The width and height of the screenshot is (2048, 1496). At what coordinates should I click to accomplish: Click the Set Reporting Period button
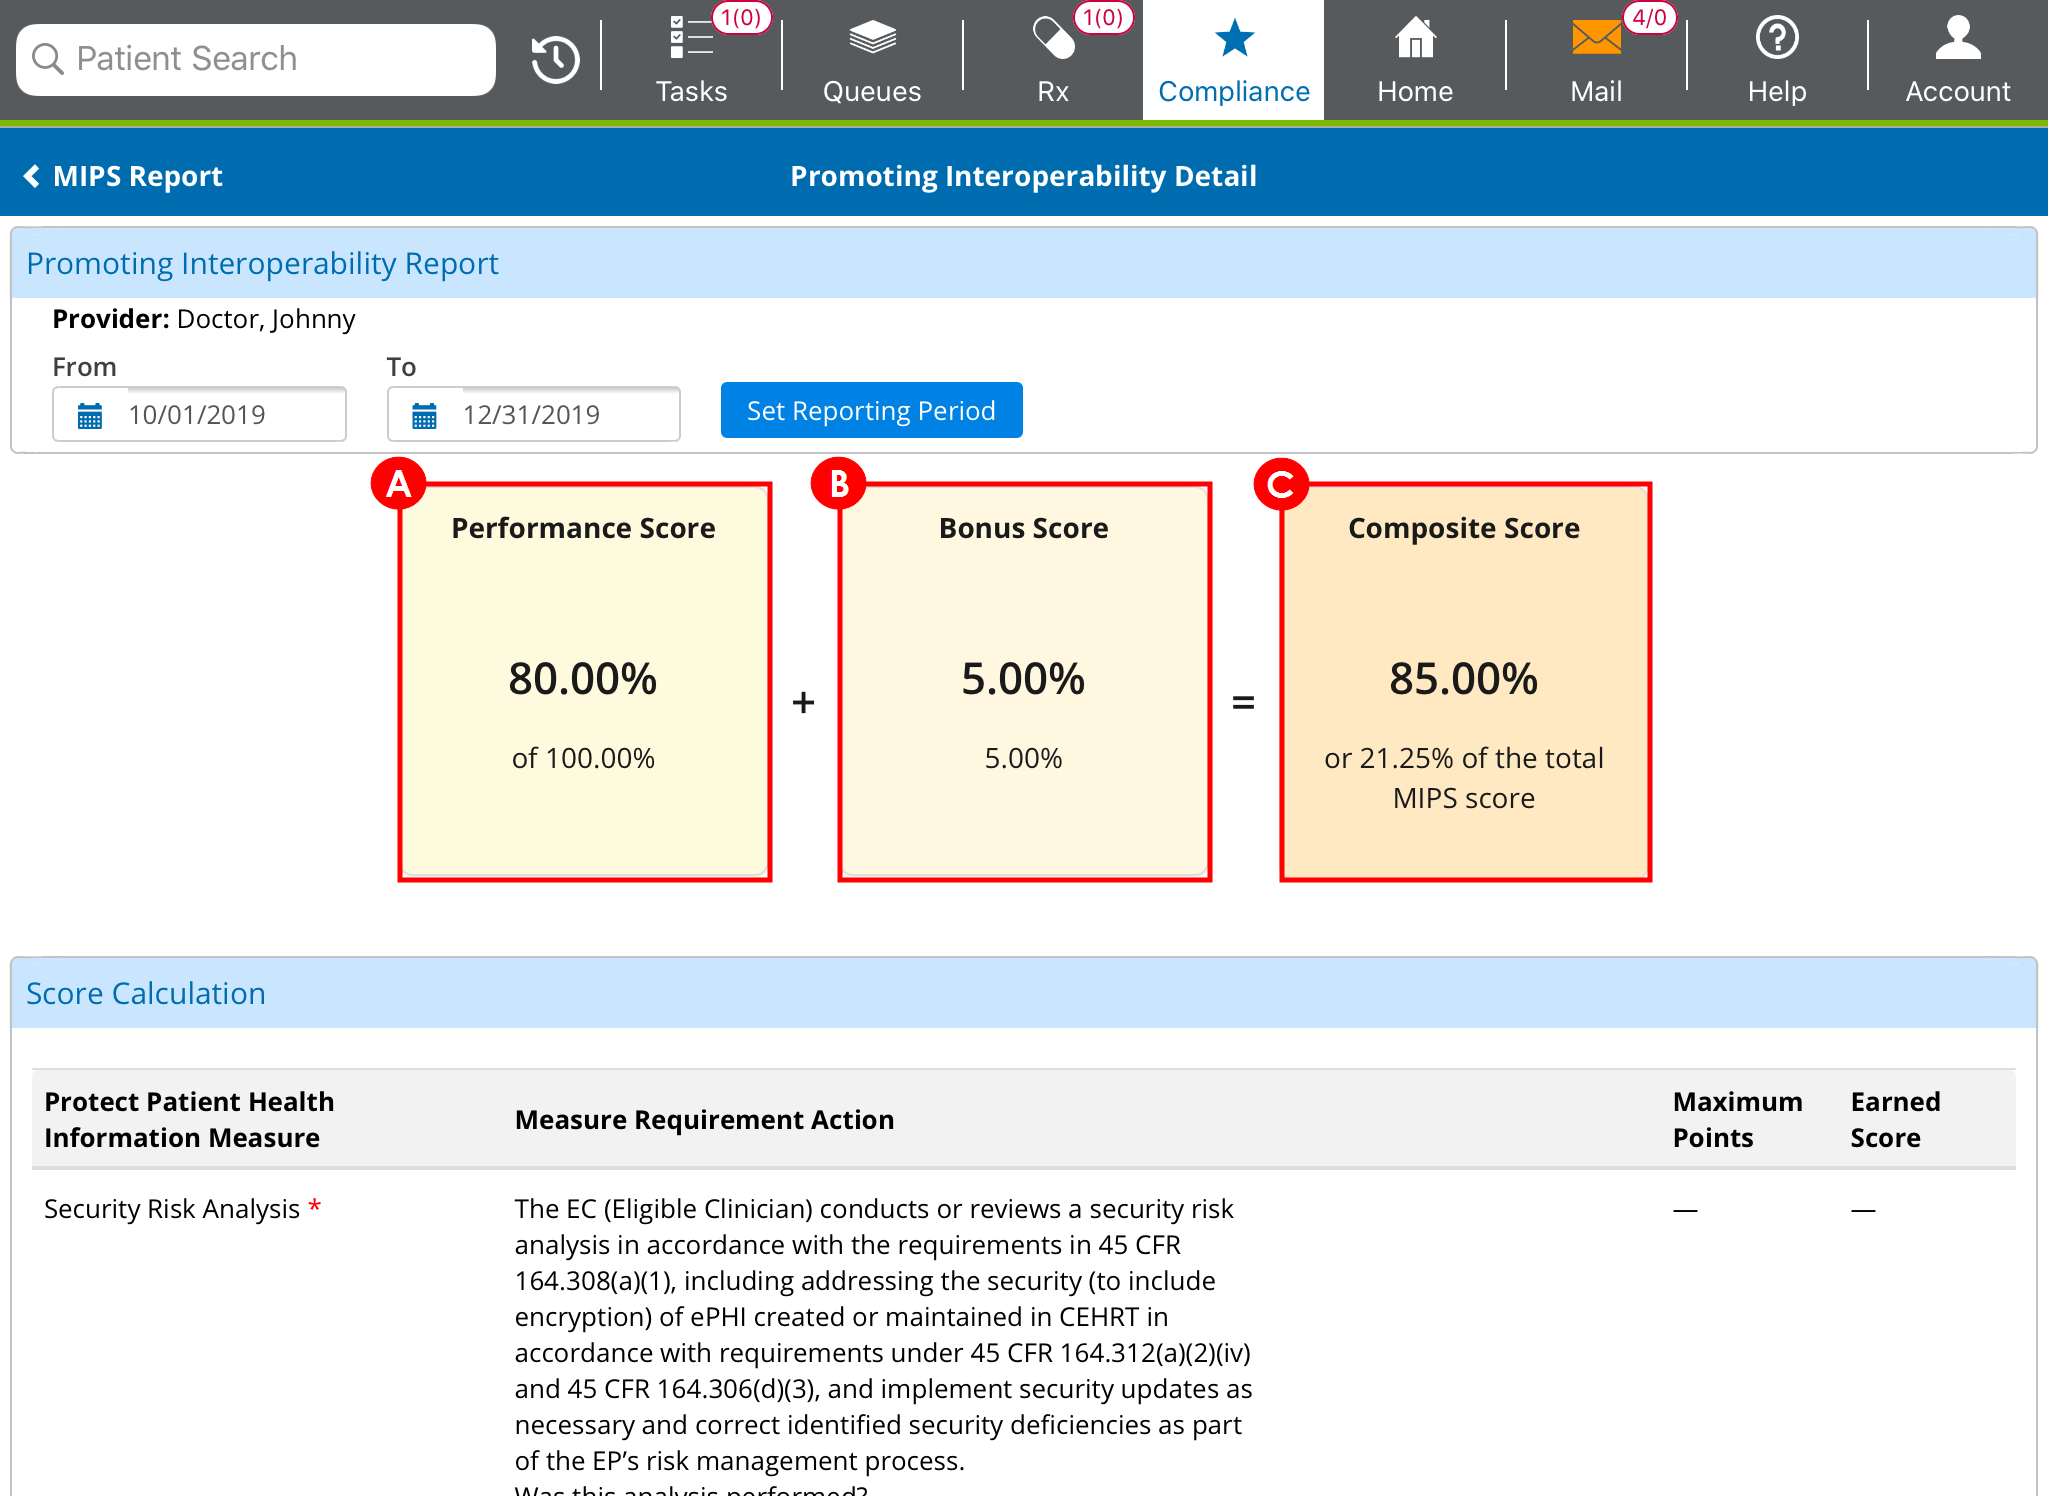point(871,411)
